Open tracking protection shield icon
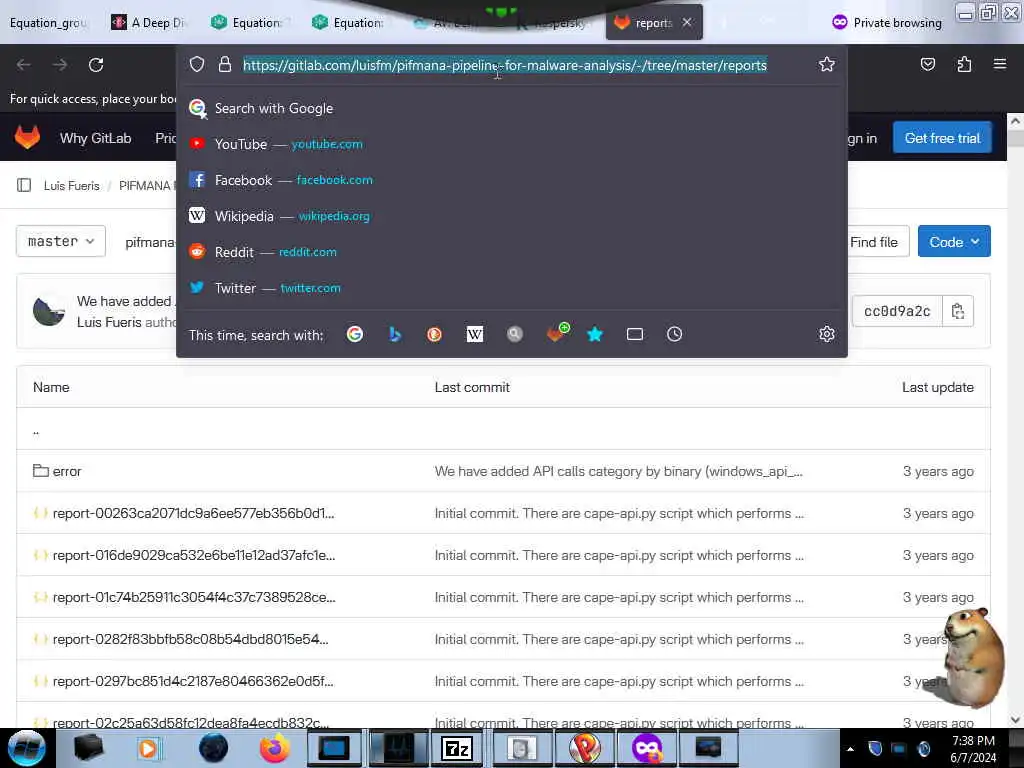The height and width of the screenshot is (768, 1024). click(x=197, y=64)
